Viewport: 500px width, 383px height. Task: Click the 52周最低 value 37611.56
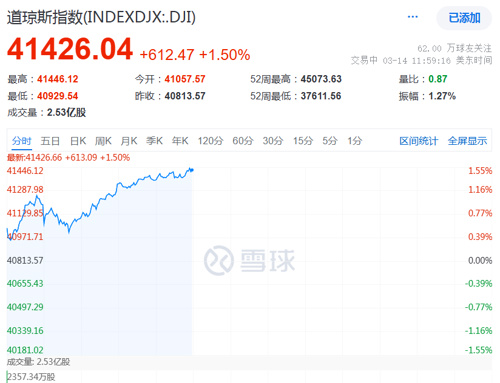[321, 96]
